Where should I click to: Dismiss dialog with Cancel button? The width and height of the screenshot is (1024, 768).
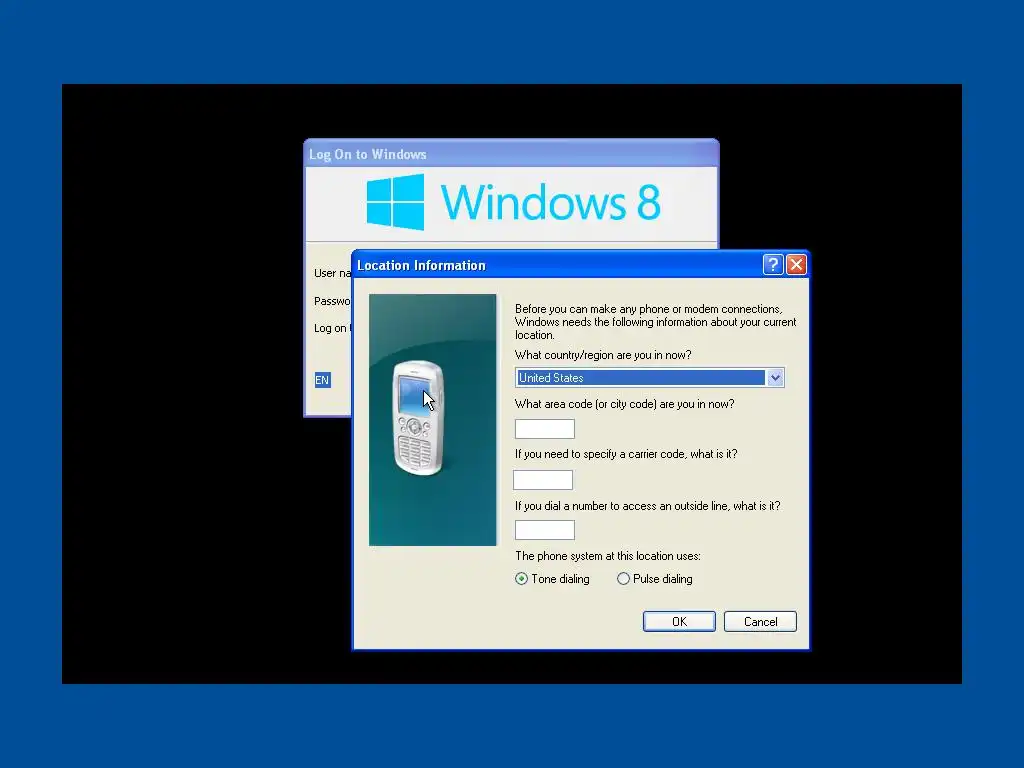[x=760, y=622]
